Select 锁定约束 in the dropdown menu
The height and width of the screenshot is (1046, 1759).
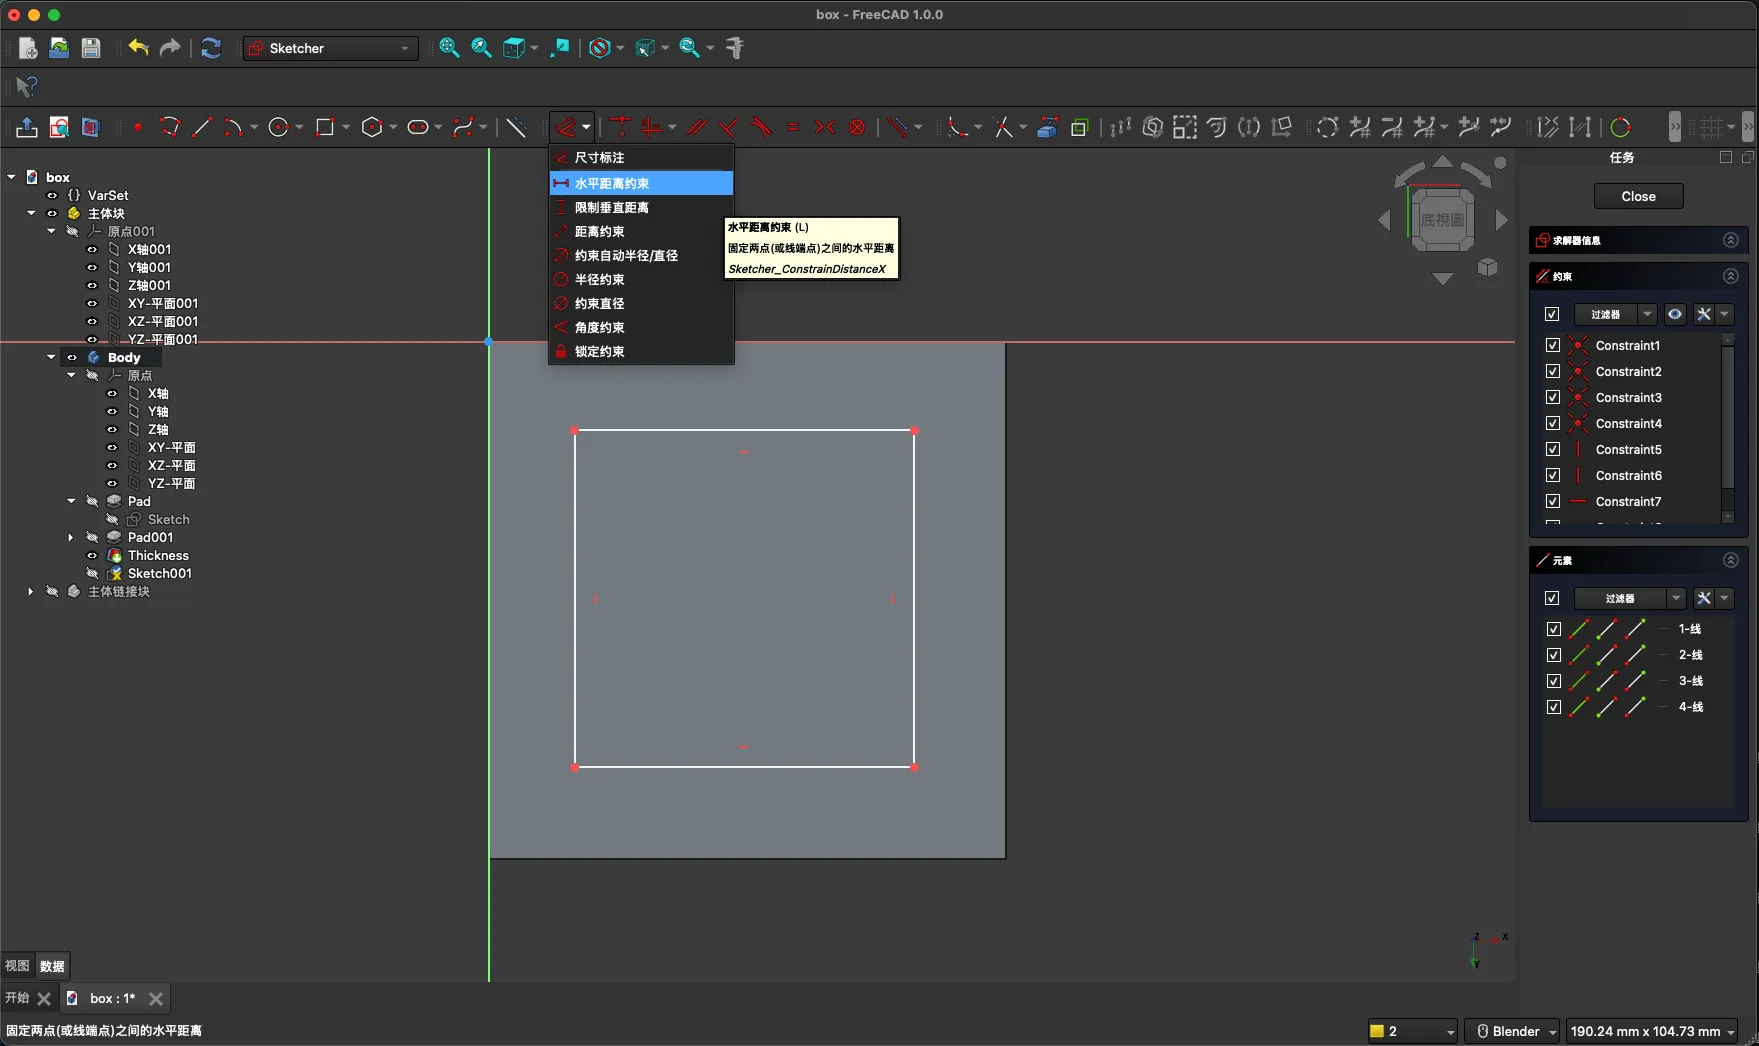point(599,351)
